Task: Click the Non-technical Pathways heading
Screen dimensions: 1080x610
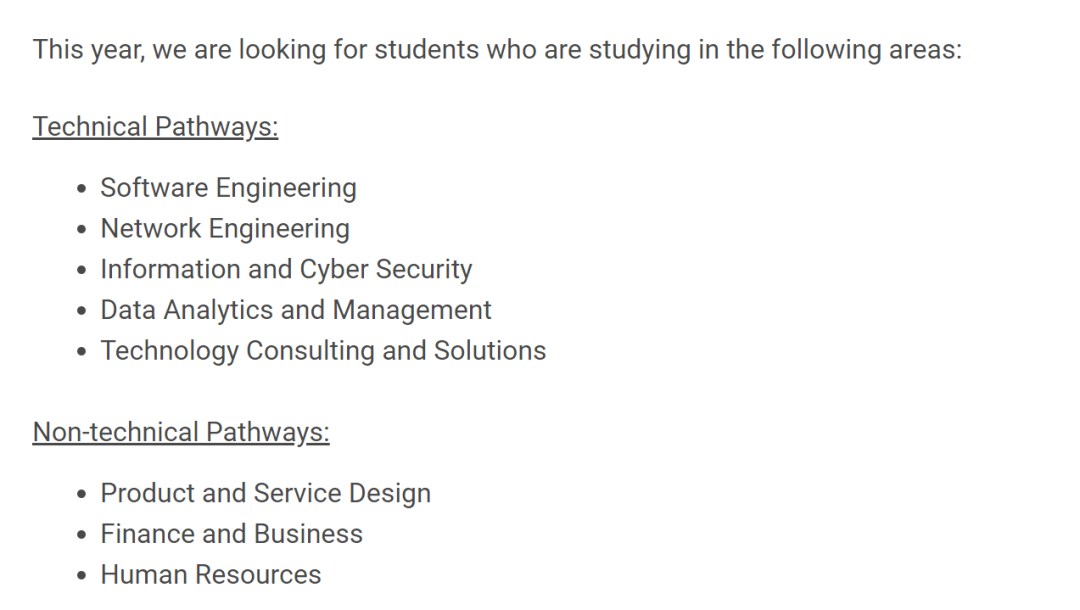Action: tap(180, 433)
